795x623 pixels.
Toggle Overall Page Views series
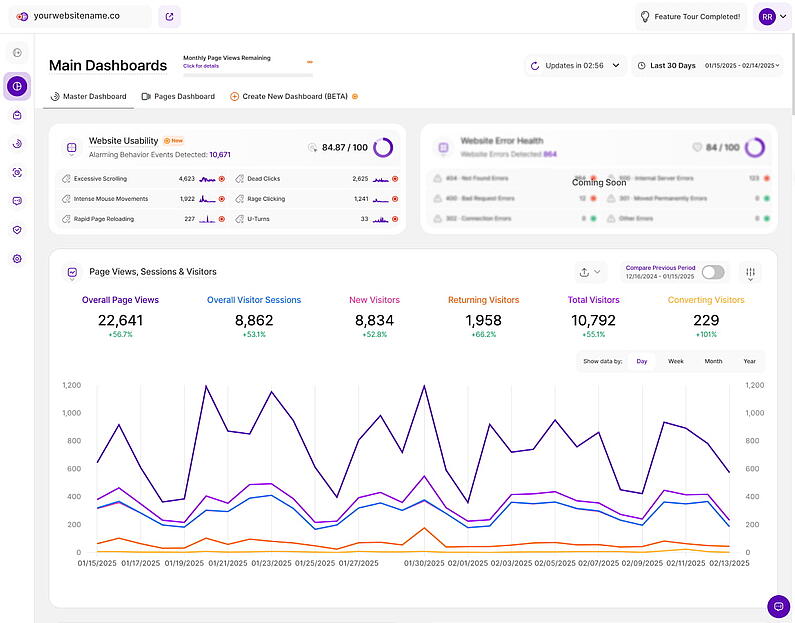(x=120, y=300)
